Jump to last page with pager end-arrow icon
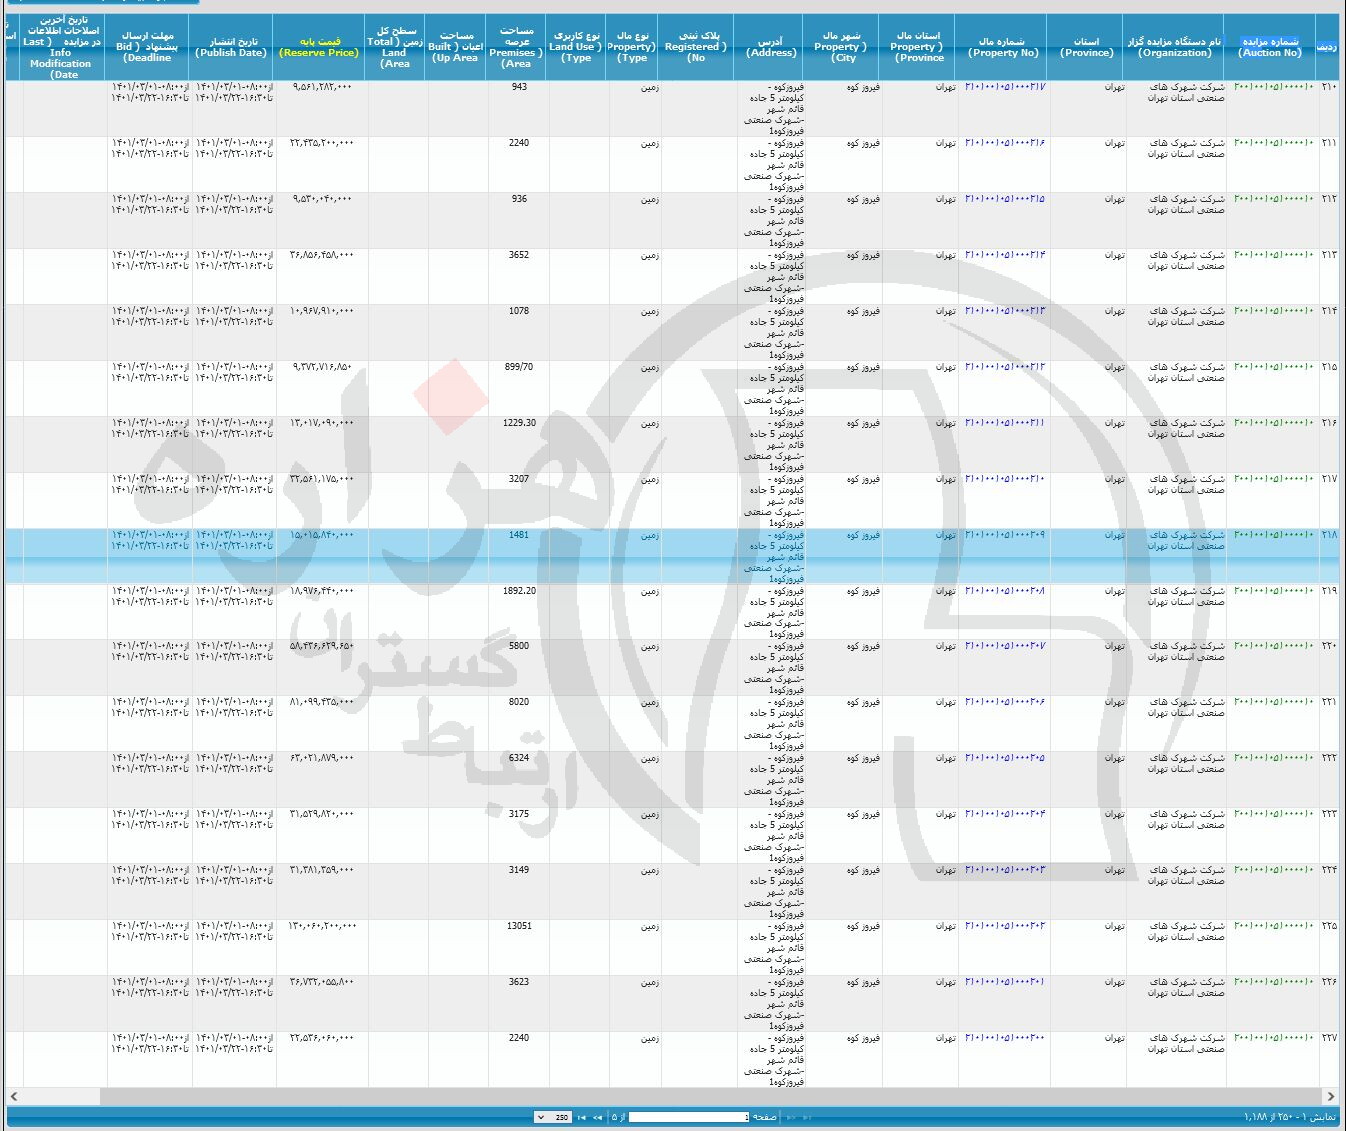Viewport: 1346px width, 1131px height. pos(582,1117)
